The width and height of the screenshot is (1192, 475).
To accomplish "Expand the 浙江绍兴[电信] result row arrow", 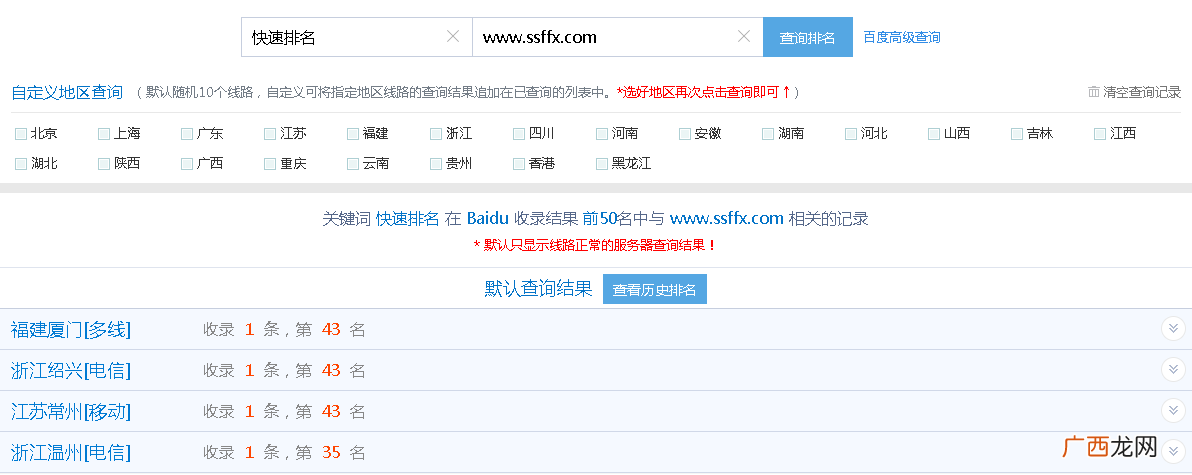I will click(1173, 370).
